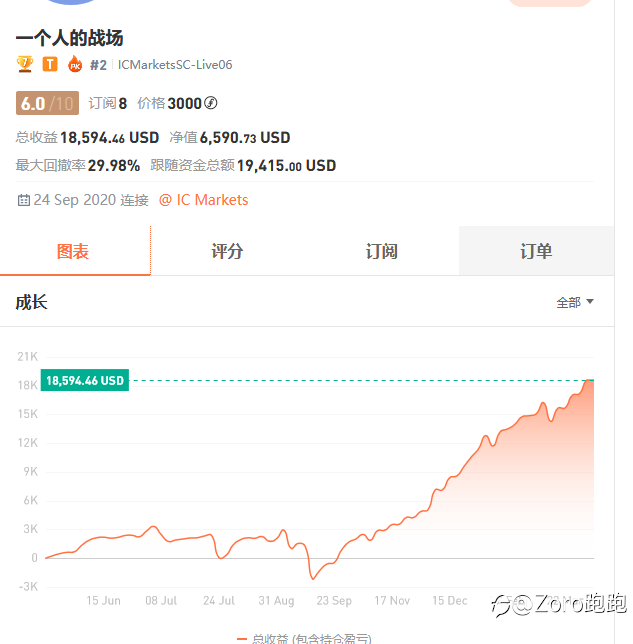Switch to the 评分 tab
Image resolution: width=633 pixels, height=644 pixels.
coord(227,251)
